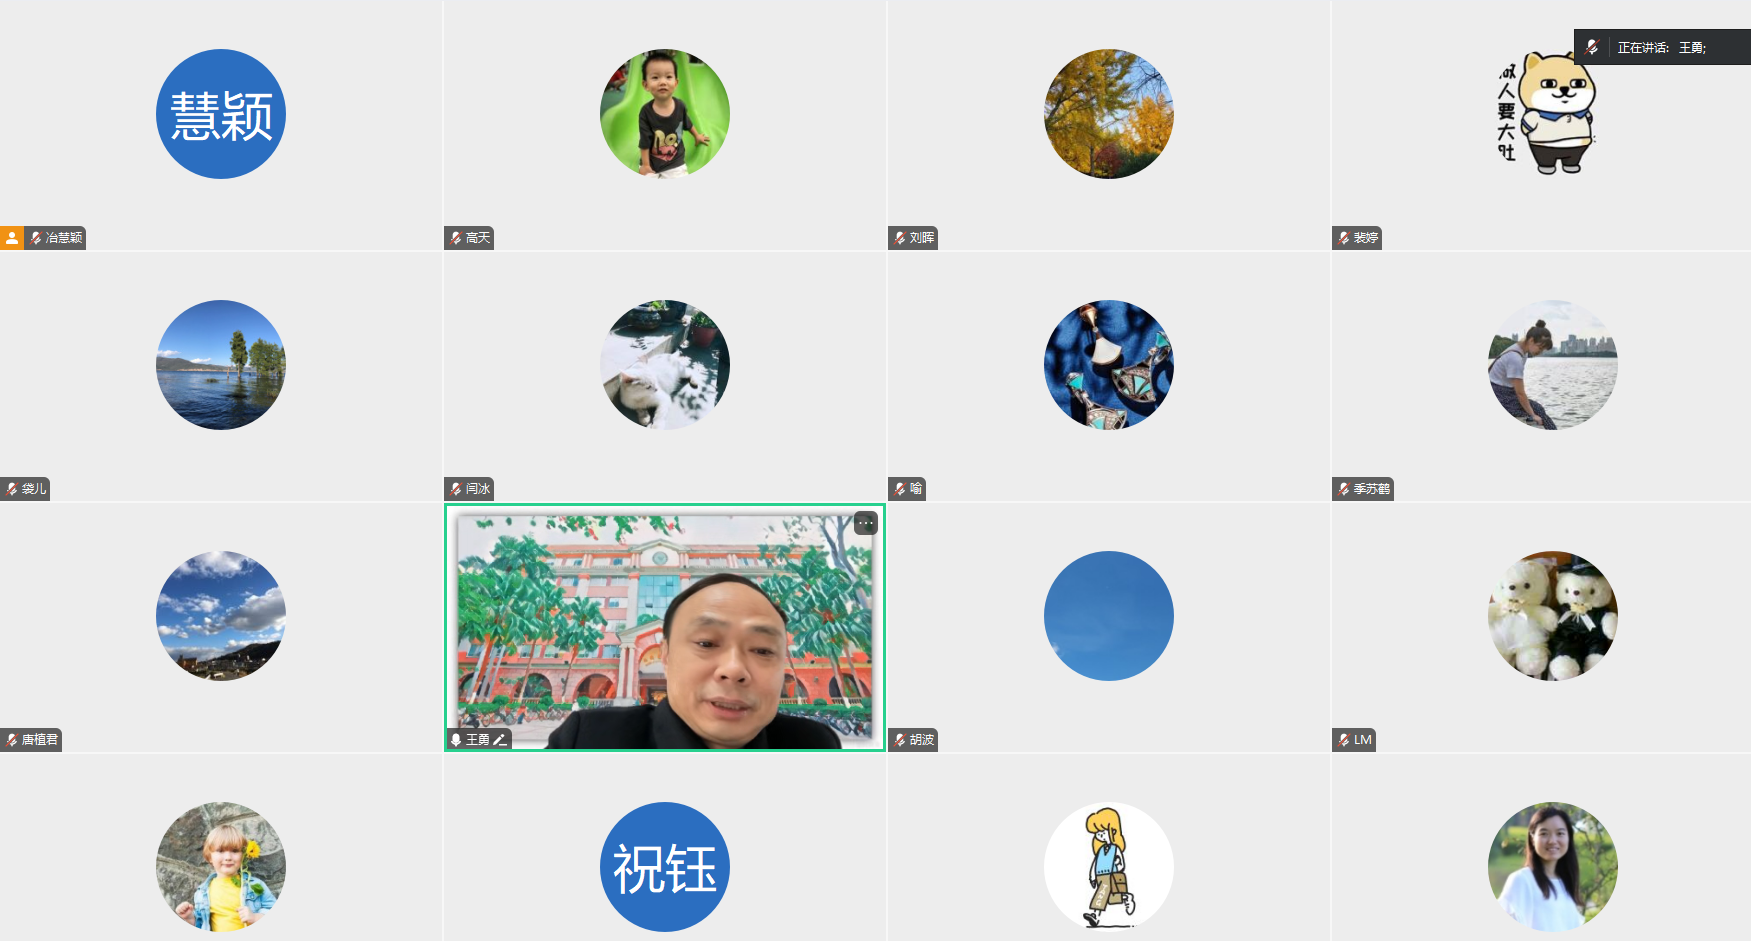Click the orange host icon beside 冶慧颖
The image size is (1751, 941).
tap(12, 238)
